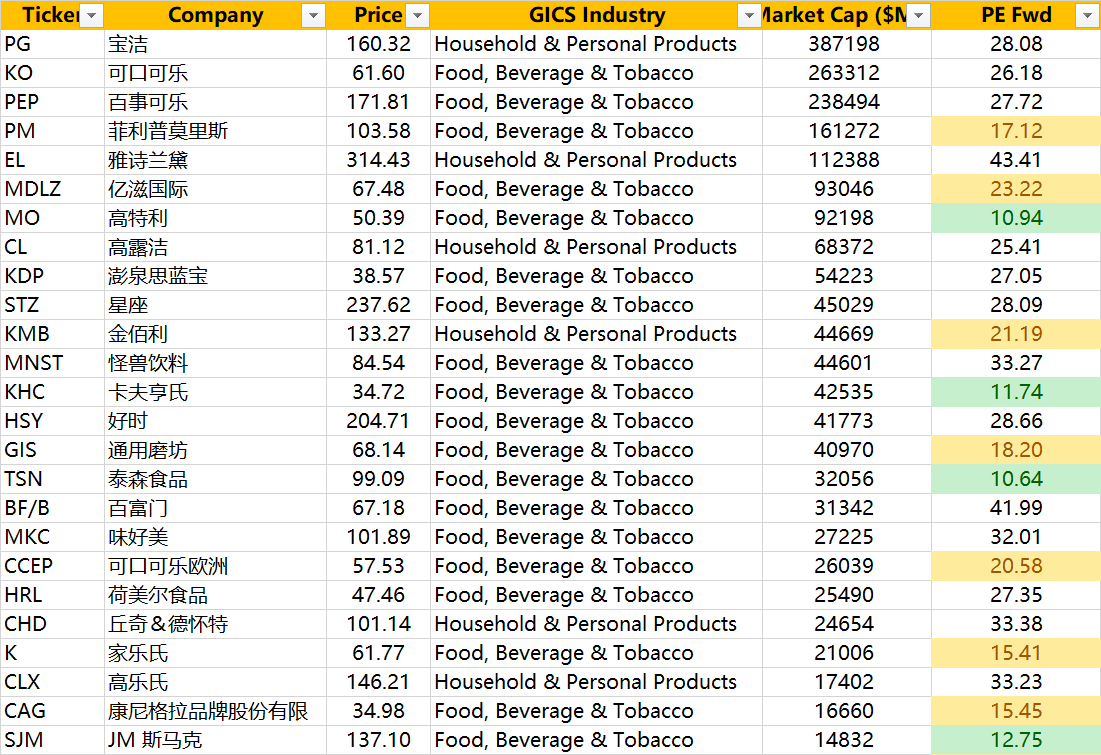Select the PG ticker cell
Screen dimensions: 1101x755
click(x=53, y=44)
